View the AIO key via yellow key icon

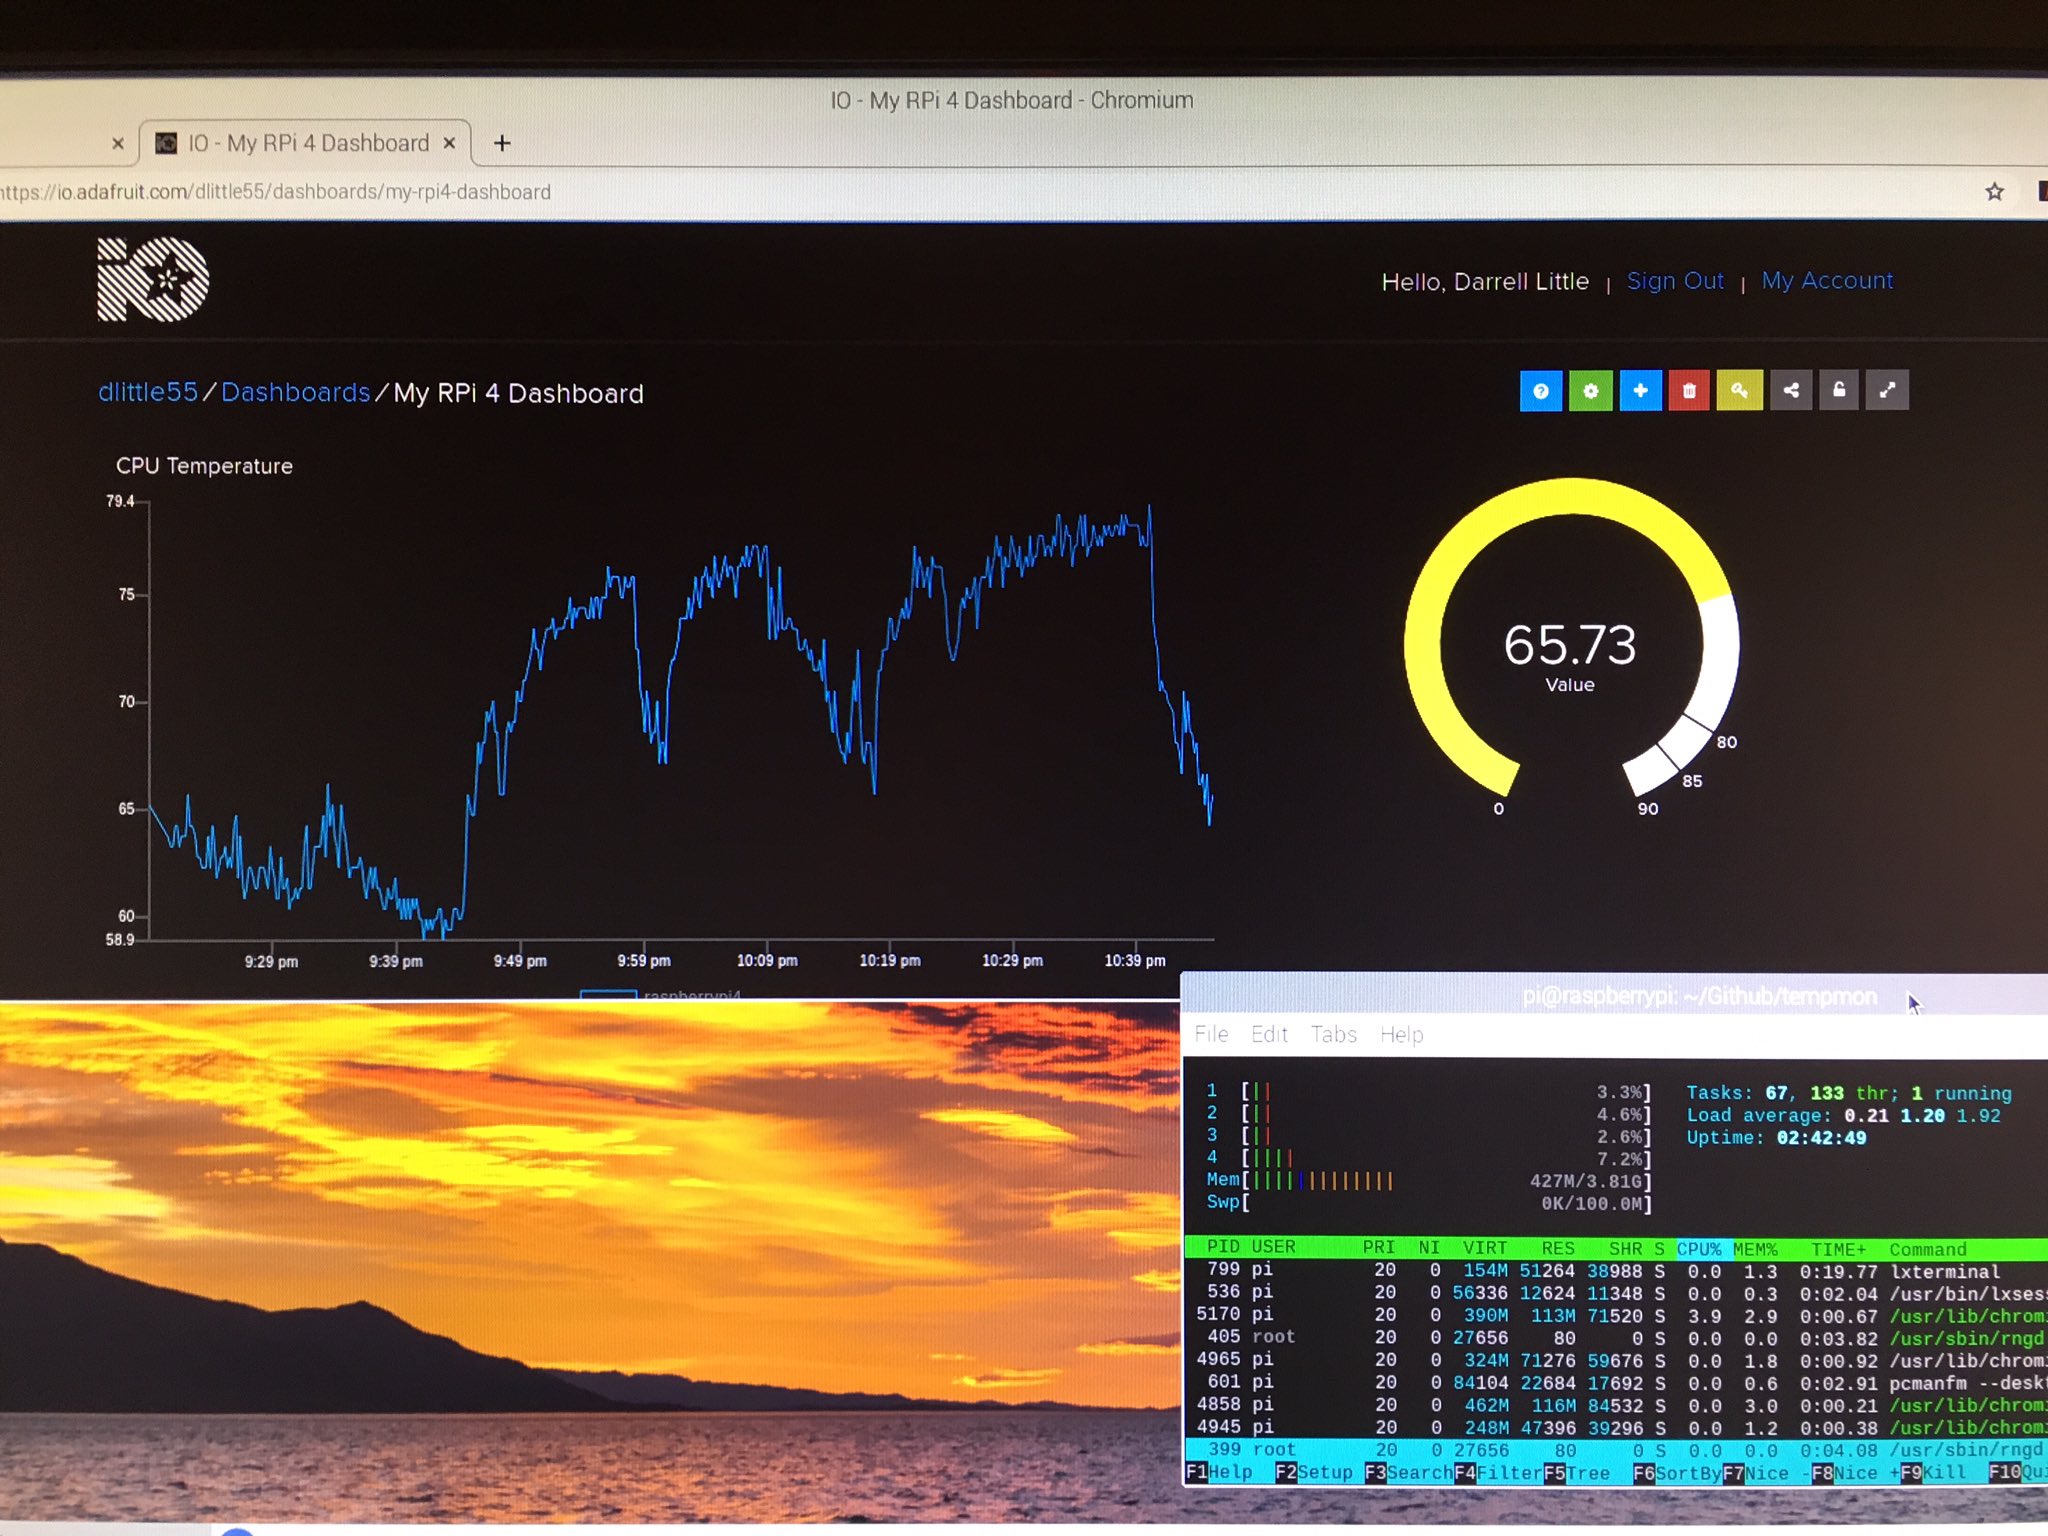pyautogui.click(x=1740, y=391)
